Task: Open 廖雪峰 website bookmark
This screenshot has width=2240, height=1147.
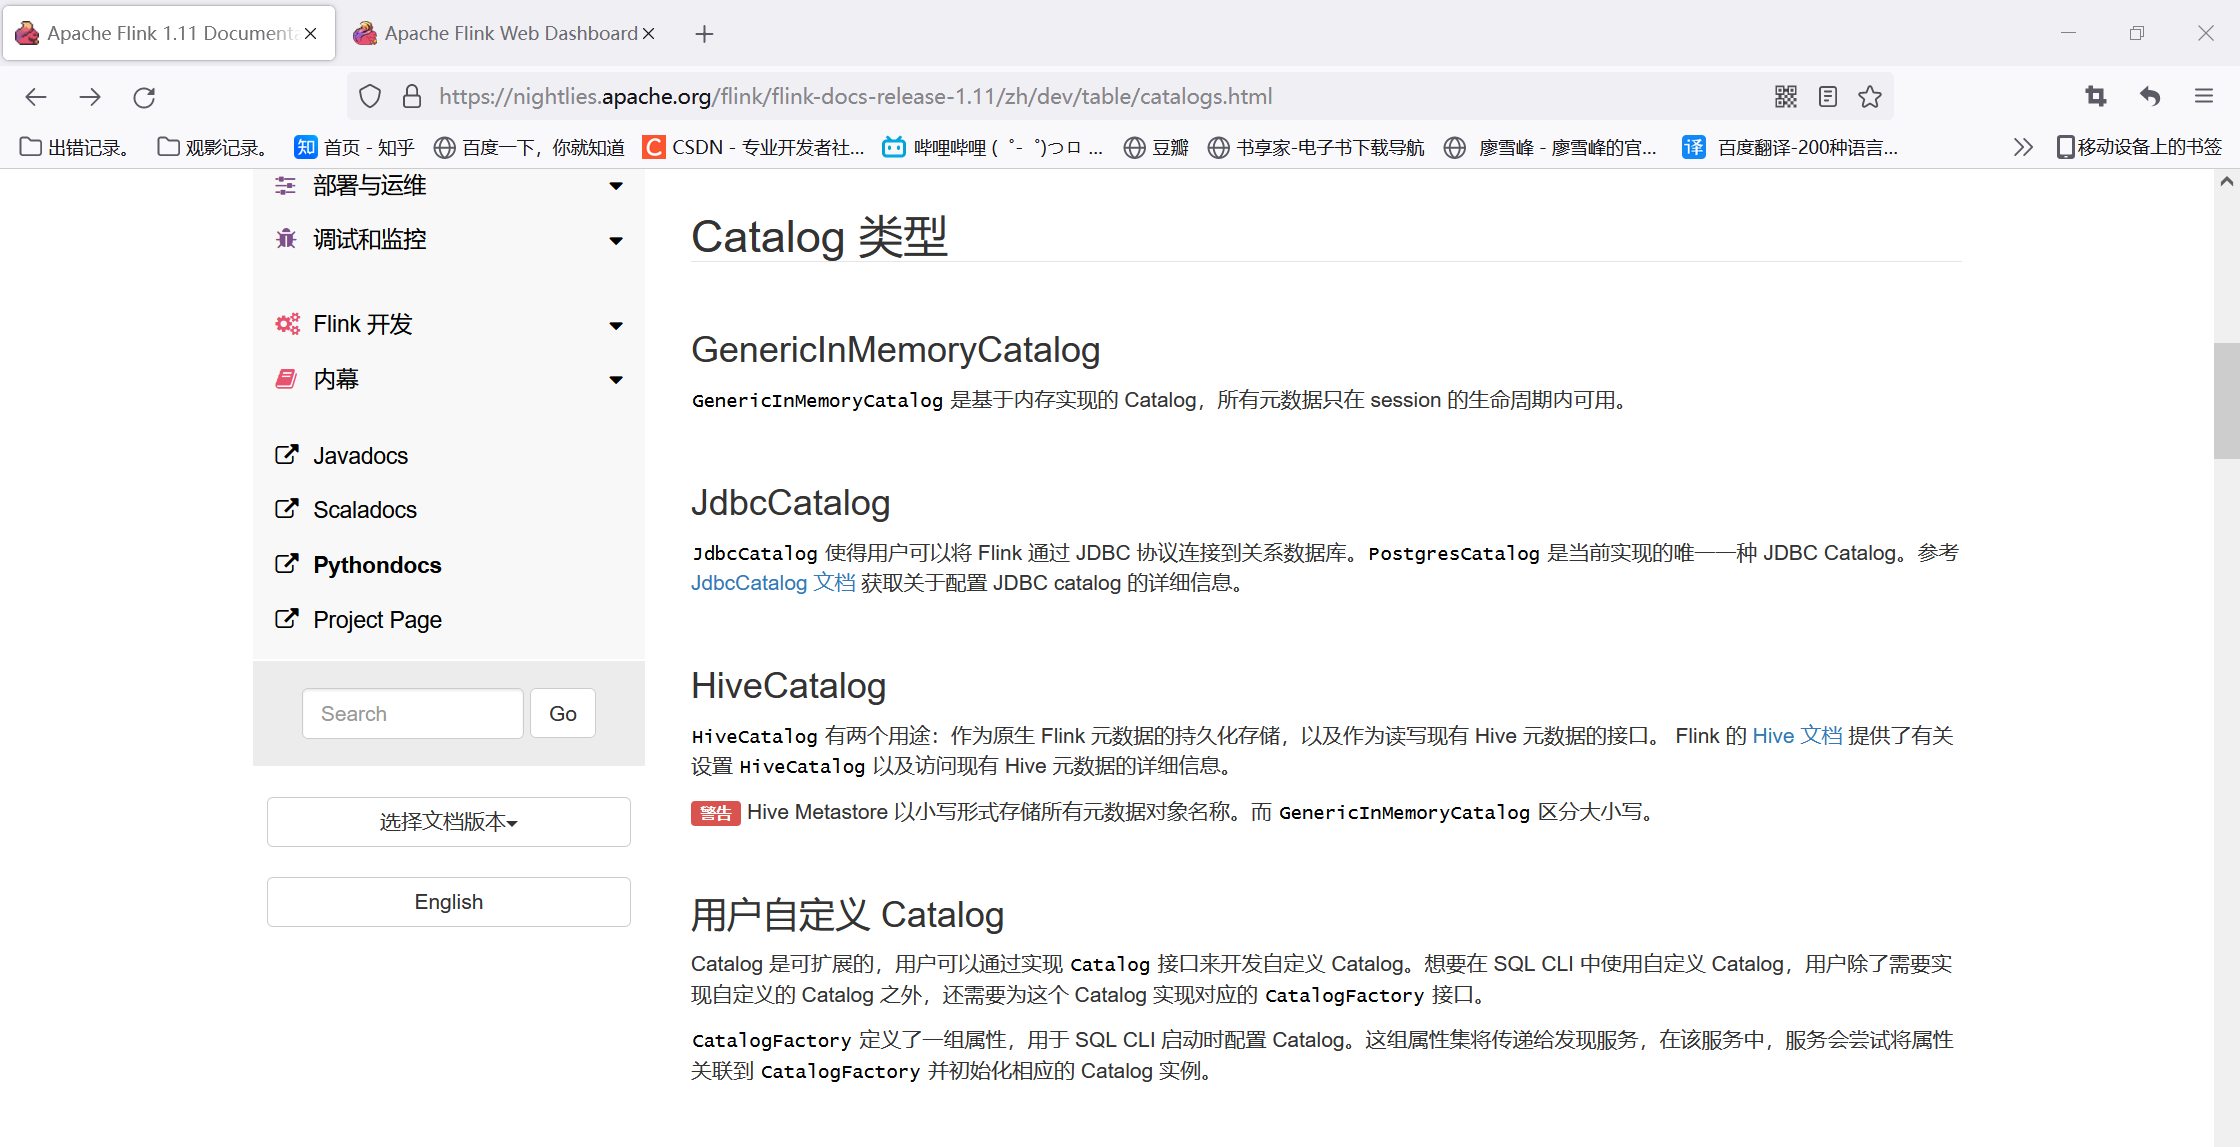Action: pos(1551,148)
